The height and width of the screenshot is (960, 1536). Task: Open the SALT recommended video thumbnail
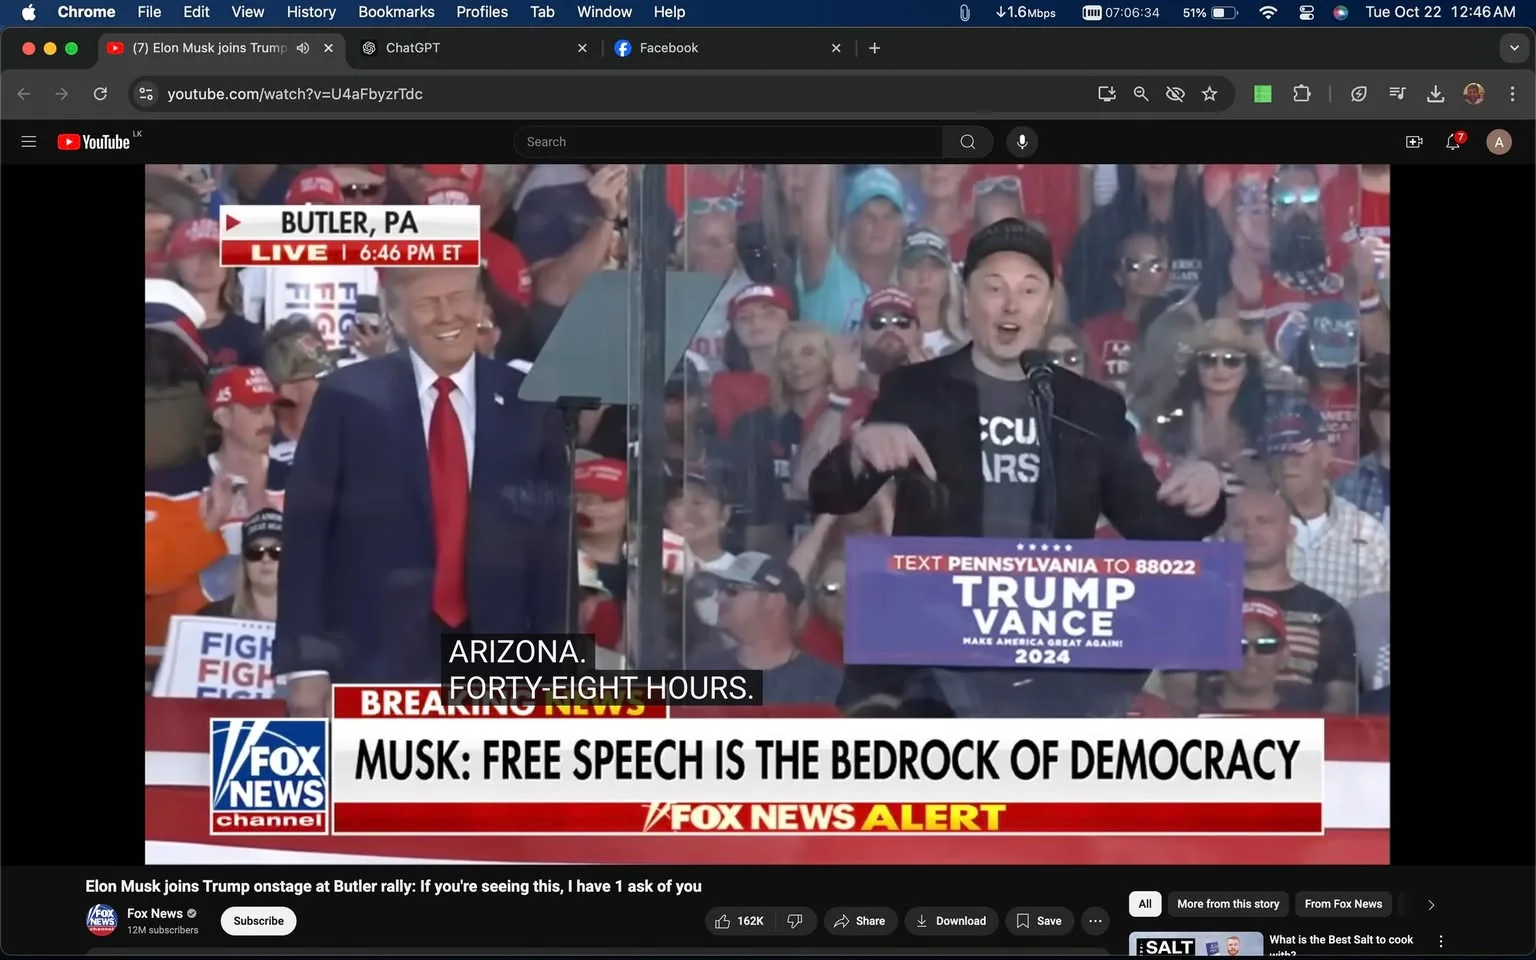(1196, 945)
